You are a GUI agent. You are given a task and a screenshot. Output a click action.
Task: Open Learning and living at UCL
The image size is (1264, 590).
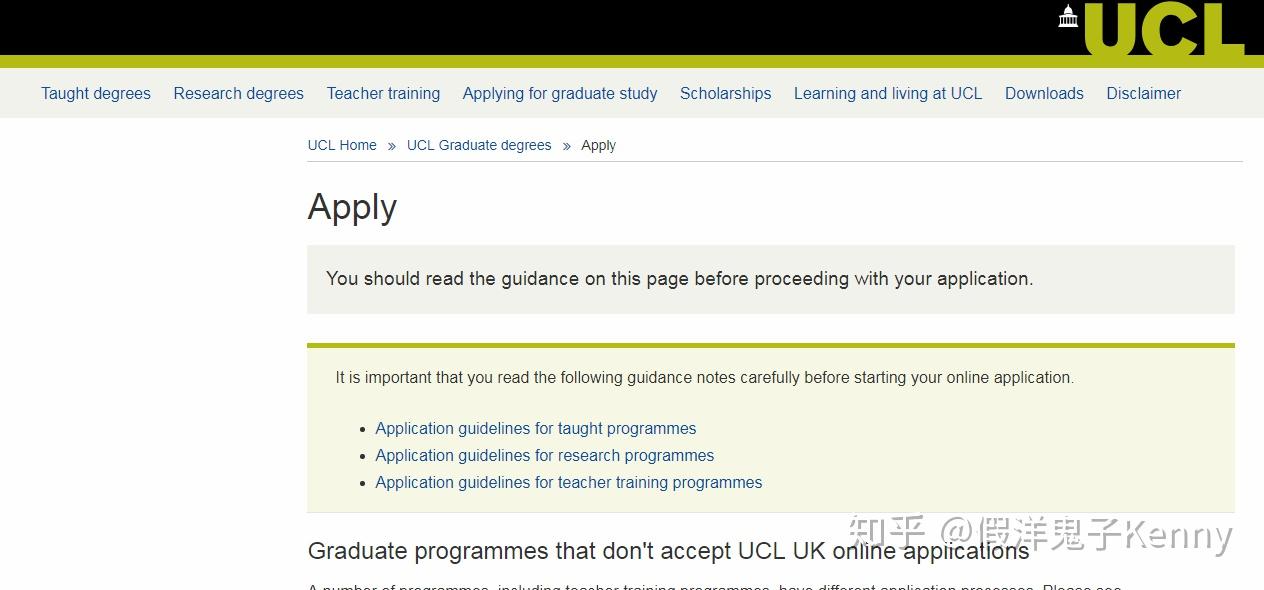click(887, 93)
